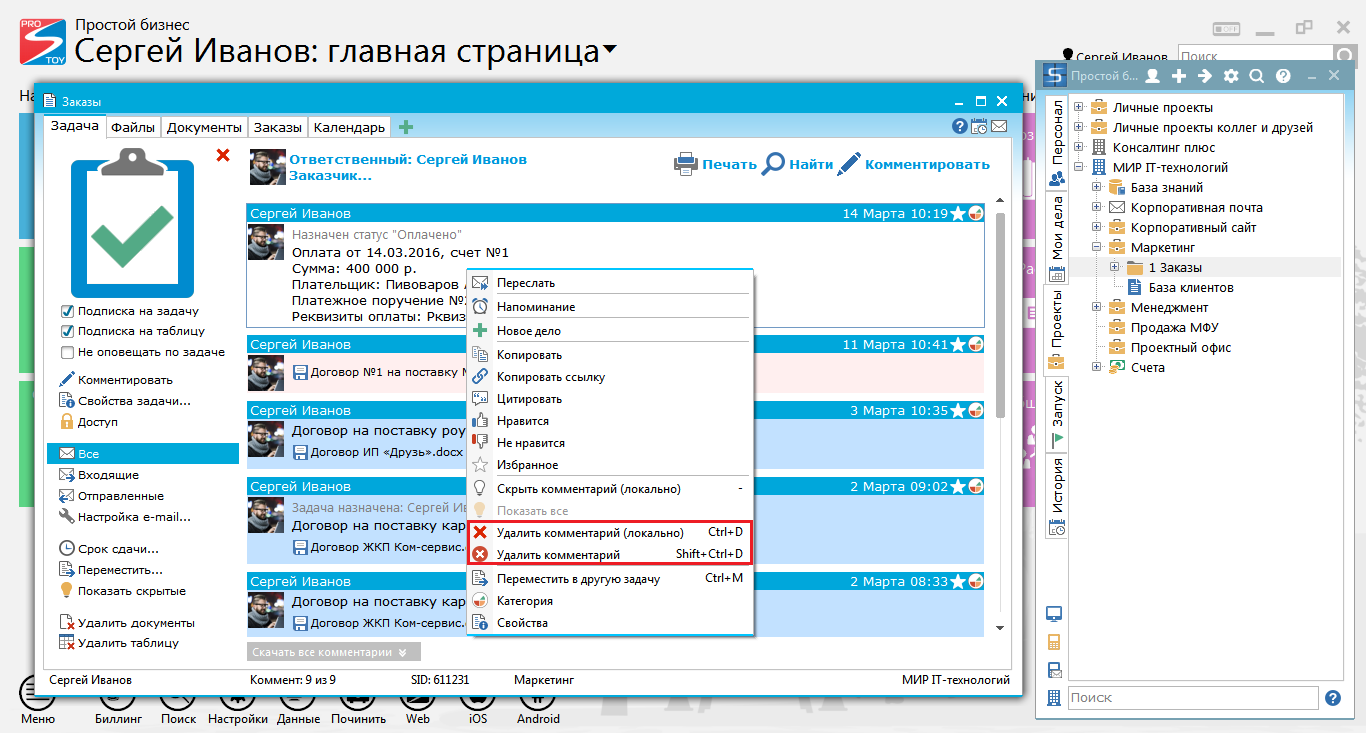Open История vertical tab
The height and width of the screenshot is (733, 1366).
click(1057, 496)
